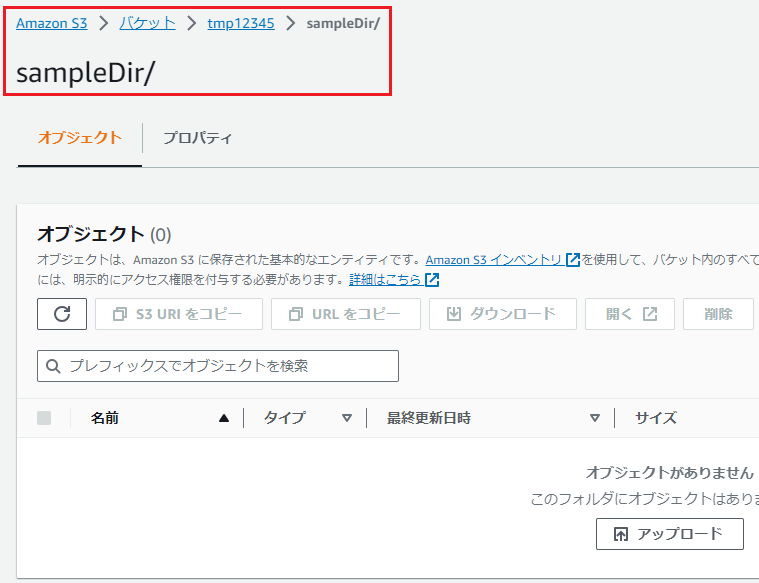Click the 開く button

(630, 314)
